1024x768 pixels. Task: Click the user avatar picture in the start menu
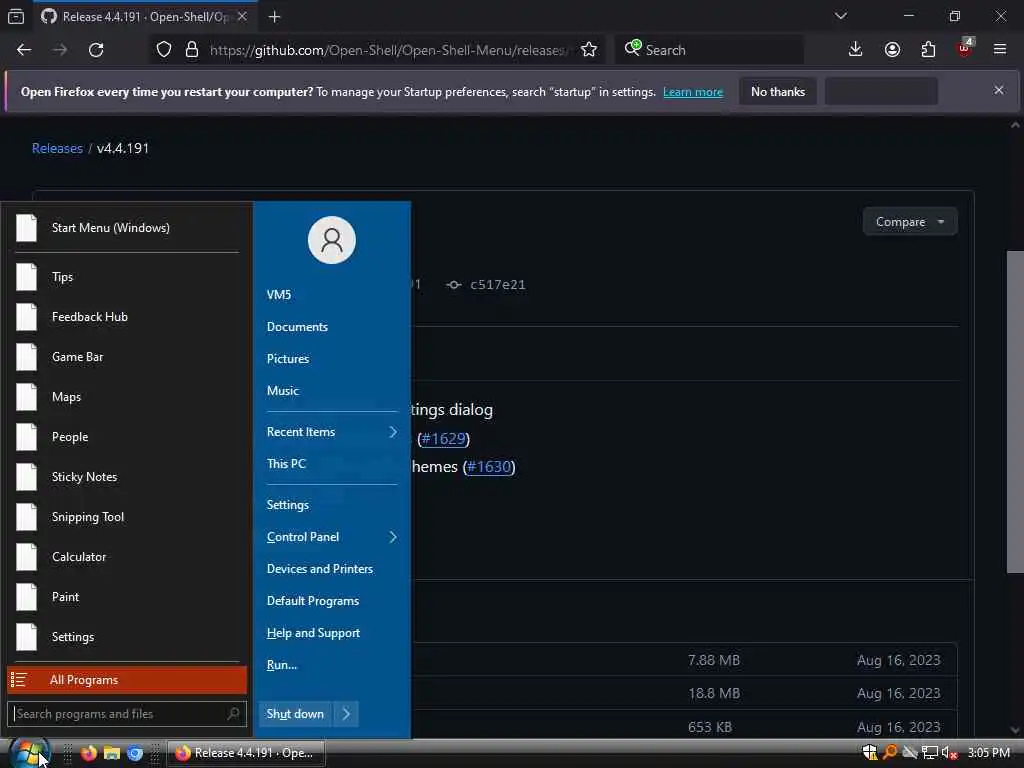[x=332, y=240]
